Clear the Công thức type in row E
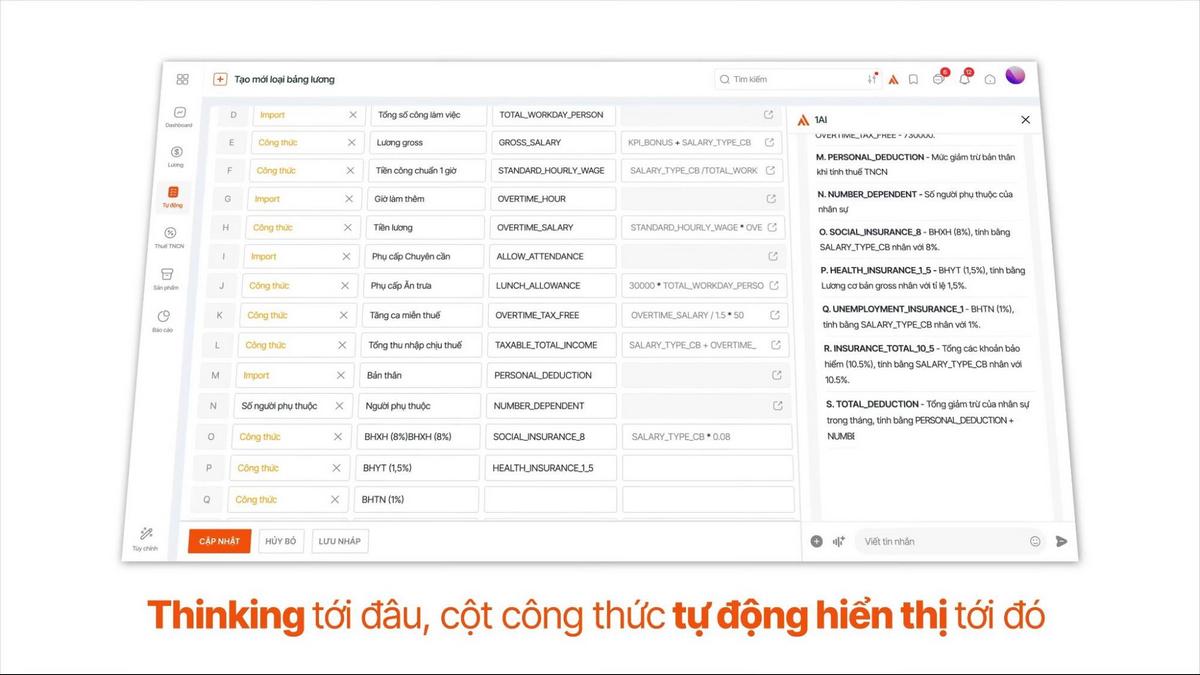The height and width of the screenshot is (675, 1200). click(x=351, y=142)
